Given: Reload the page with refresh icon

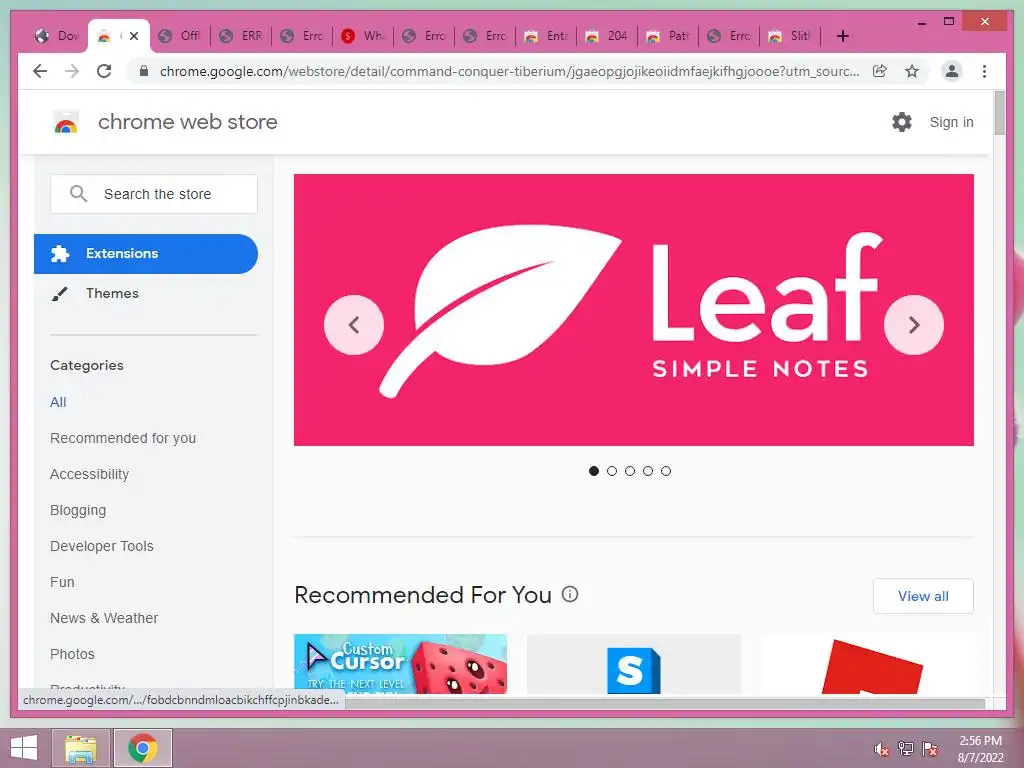Looking at the screenshot, I should click(104, 71).
